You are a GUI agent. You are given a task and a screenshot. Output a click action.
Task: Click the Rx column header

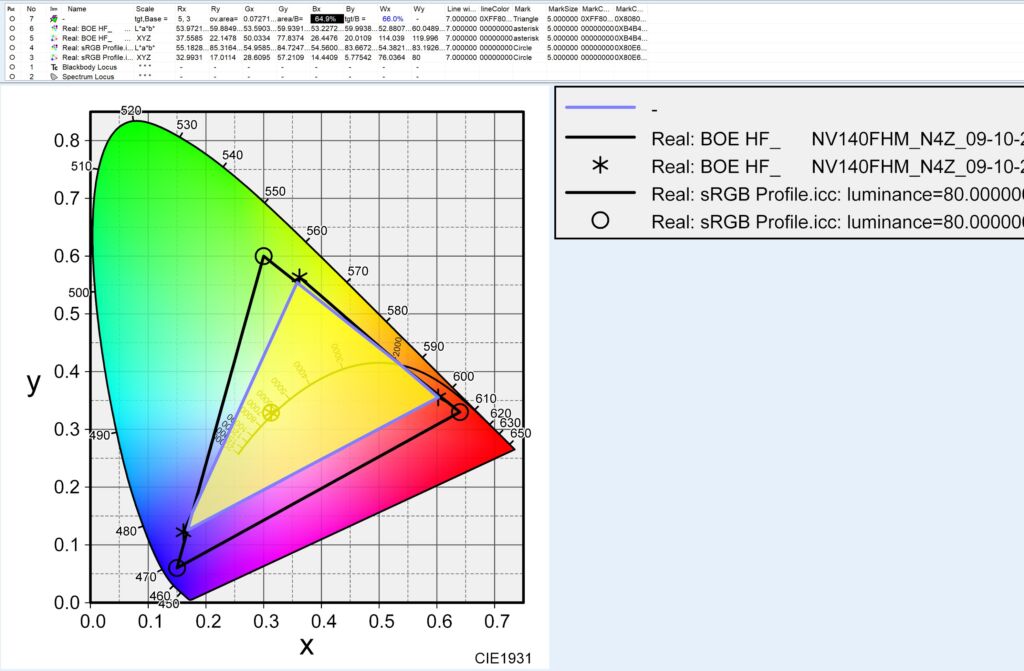pos(182,9)
